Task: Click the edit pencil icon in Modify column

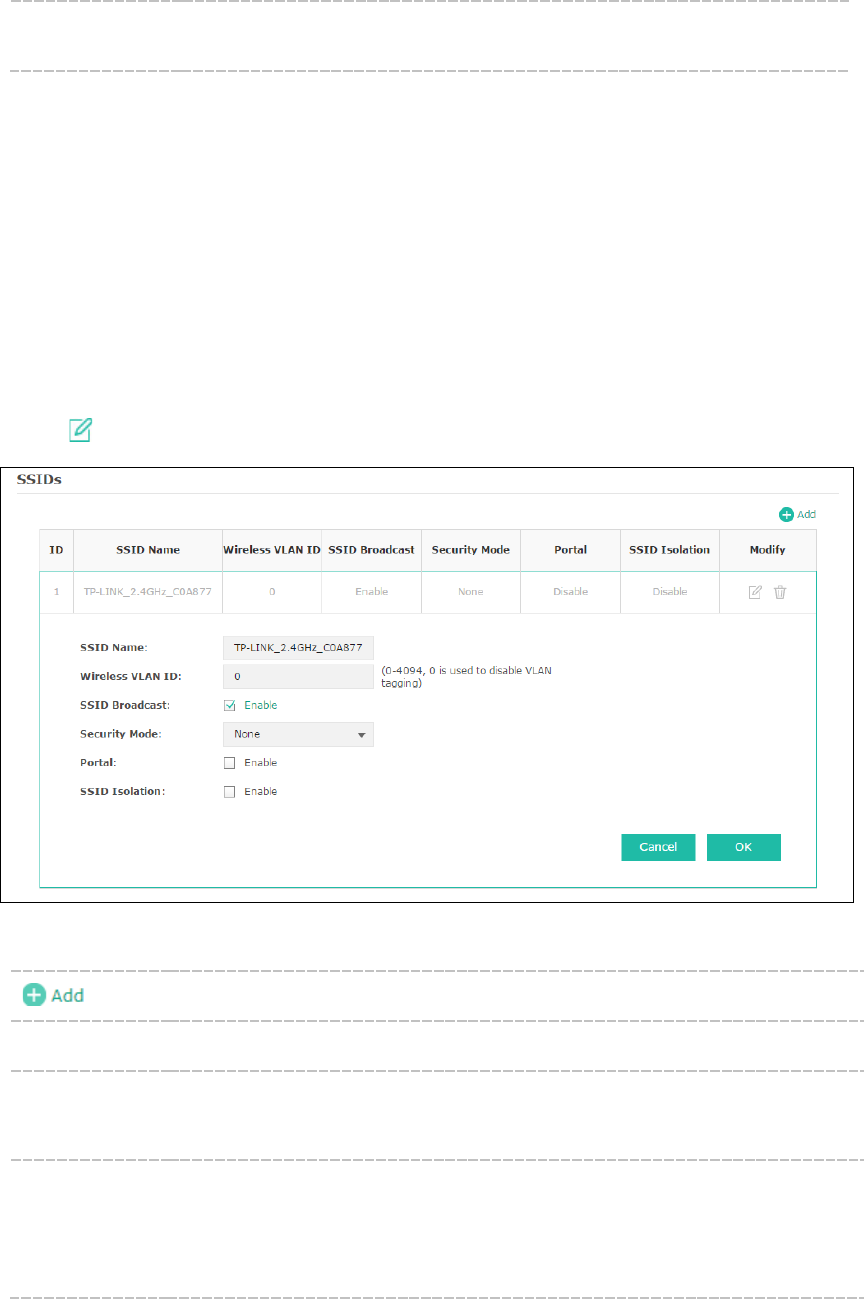Action: (x=755, y=592)
